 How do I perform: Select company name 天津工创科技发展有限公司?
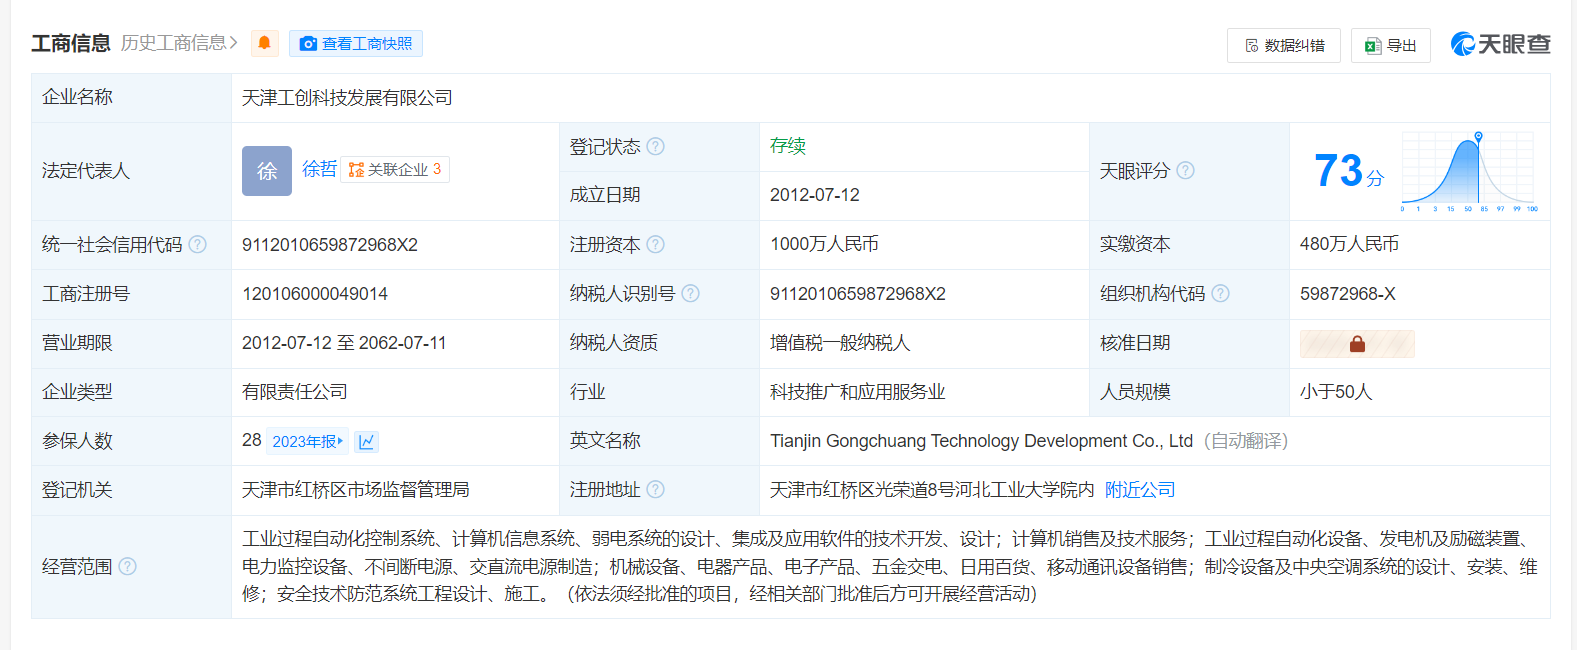347,98
